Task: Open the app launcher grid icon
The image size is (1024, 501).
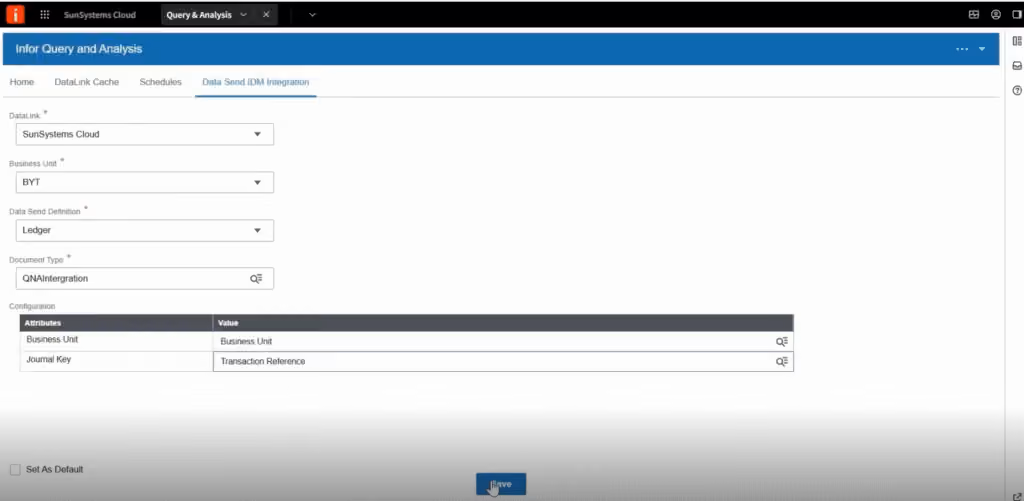Action: pos(45,15)
